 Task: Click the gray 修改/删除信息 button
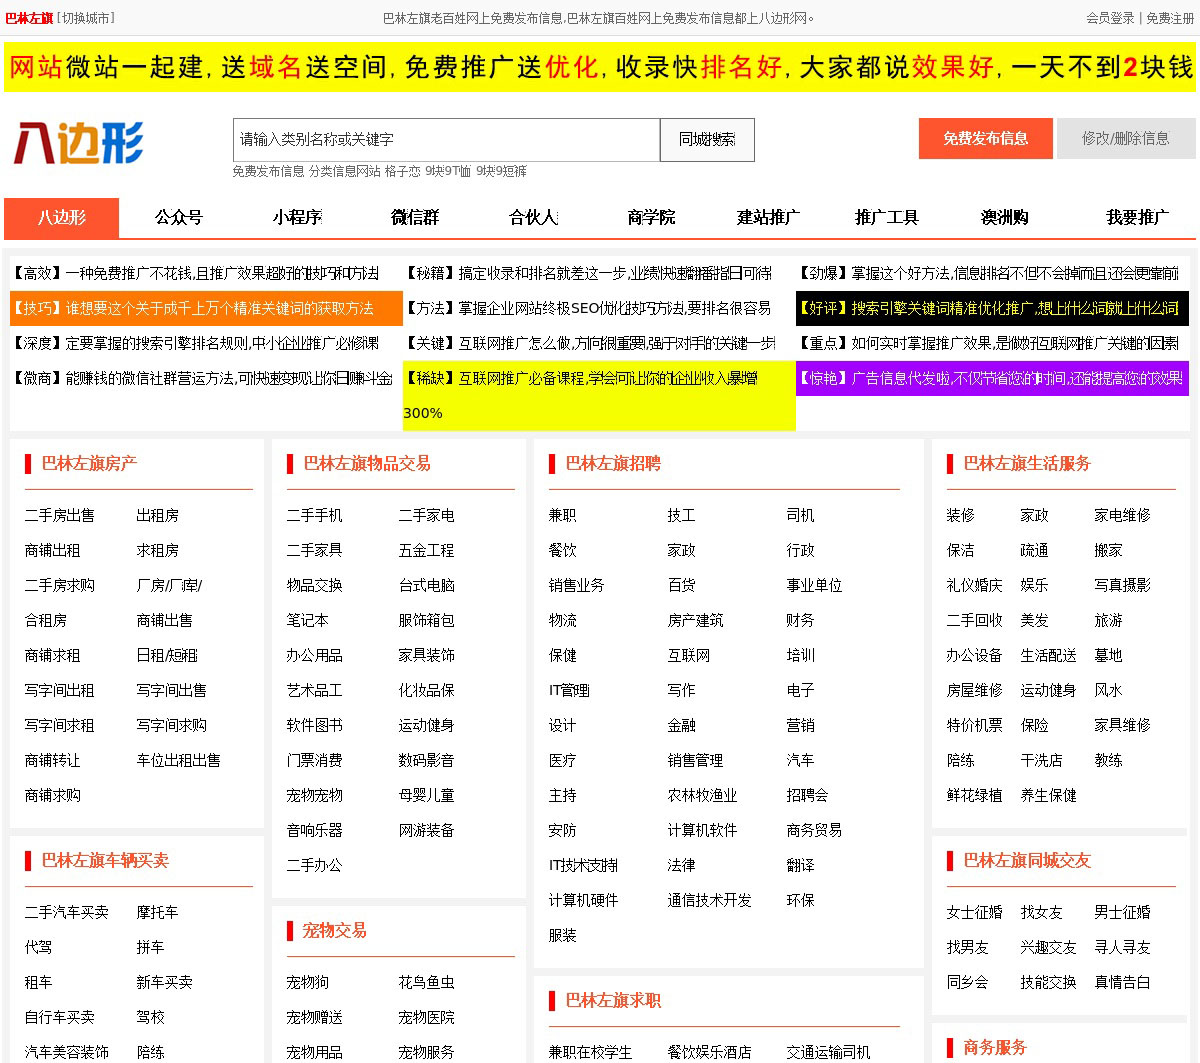1125,139
